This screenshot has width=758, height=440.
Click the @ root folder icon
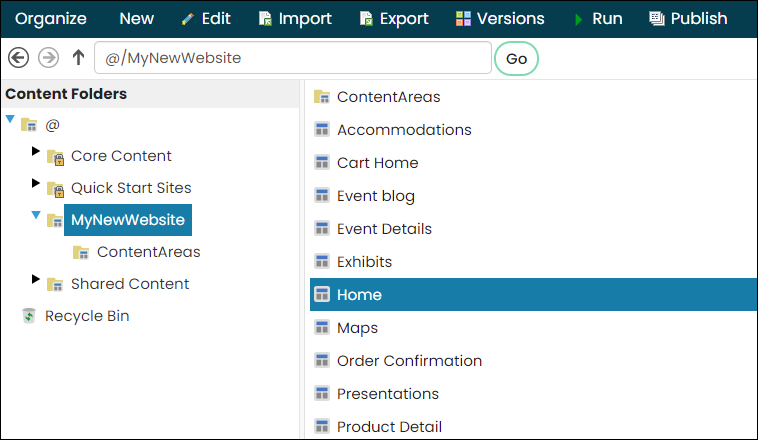tap(29, 125)
